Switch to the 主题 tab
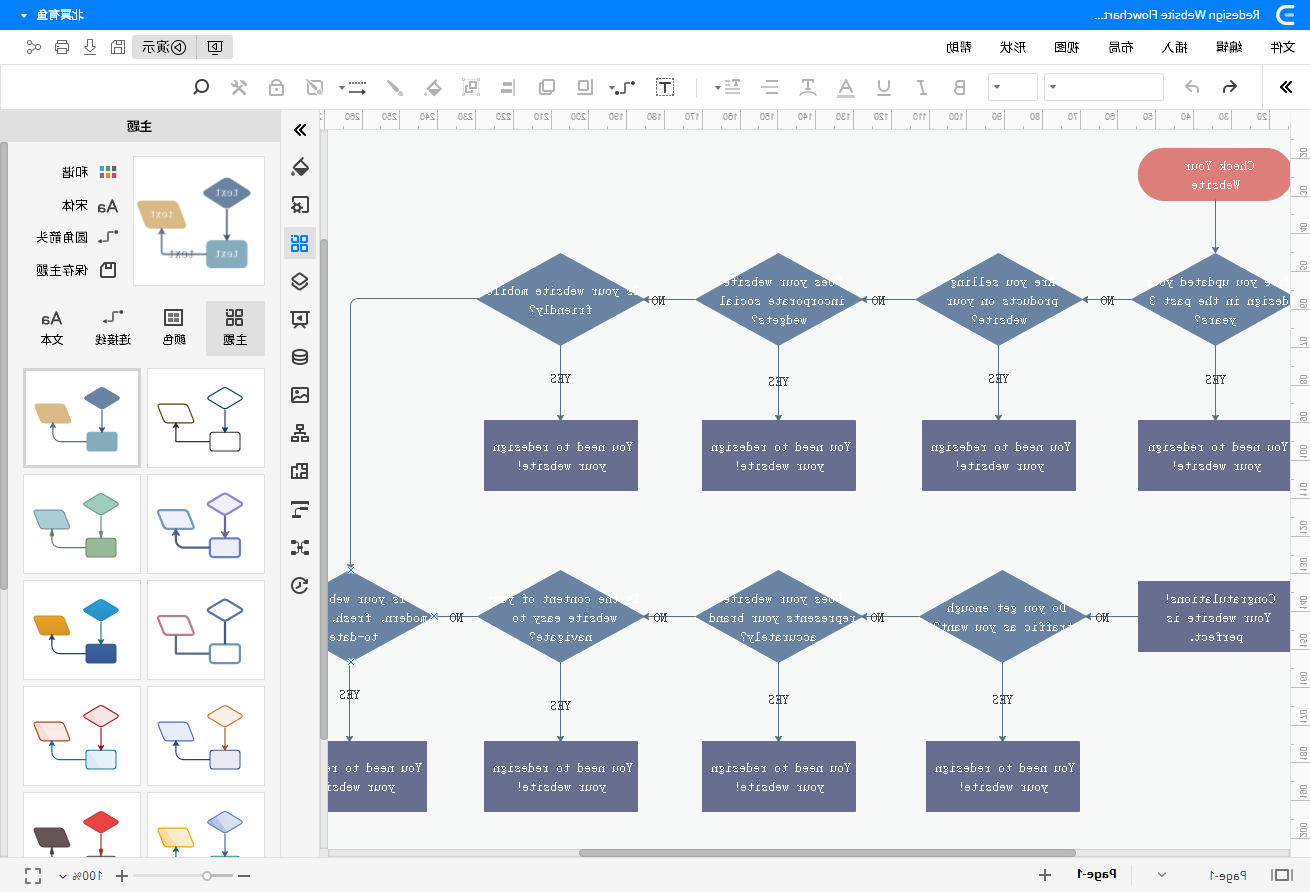The width and height of the screenshot is (1310, 892). point(235,328)
